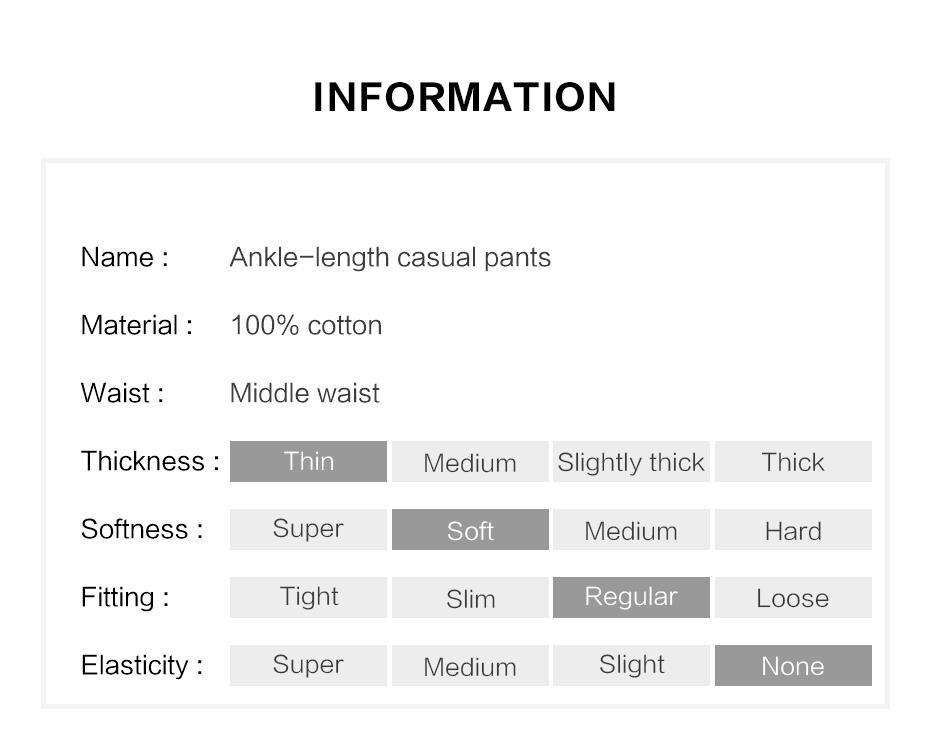This screenshot has width=930, height=746.
Task: Select the Thick thickness box
Action: point(793,461)
